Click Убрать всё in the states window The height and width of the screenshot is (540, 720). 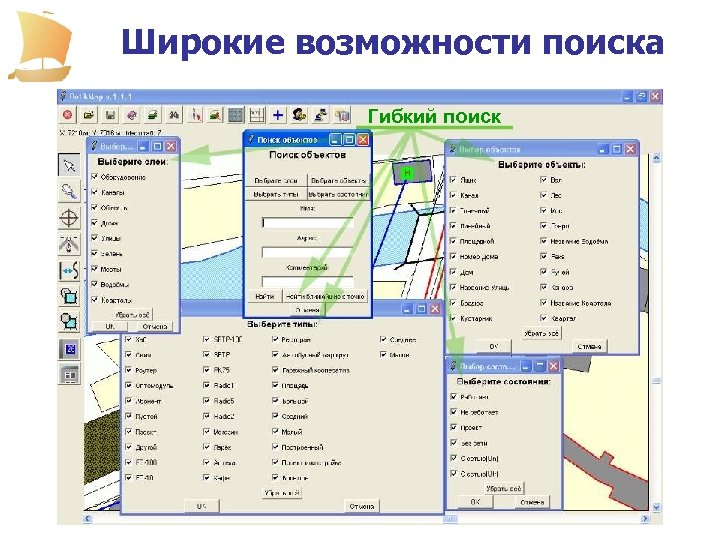[x=504, y=489]
